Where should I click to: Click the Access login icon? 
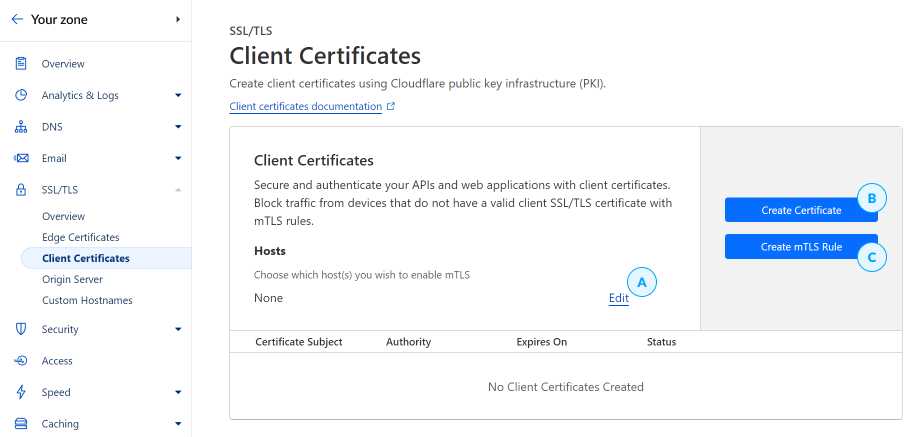pyautogui.click(x=21, y=361)
